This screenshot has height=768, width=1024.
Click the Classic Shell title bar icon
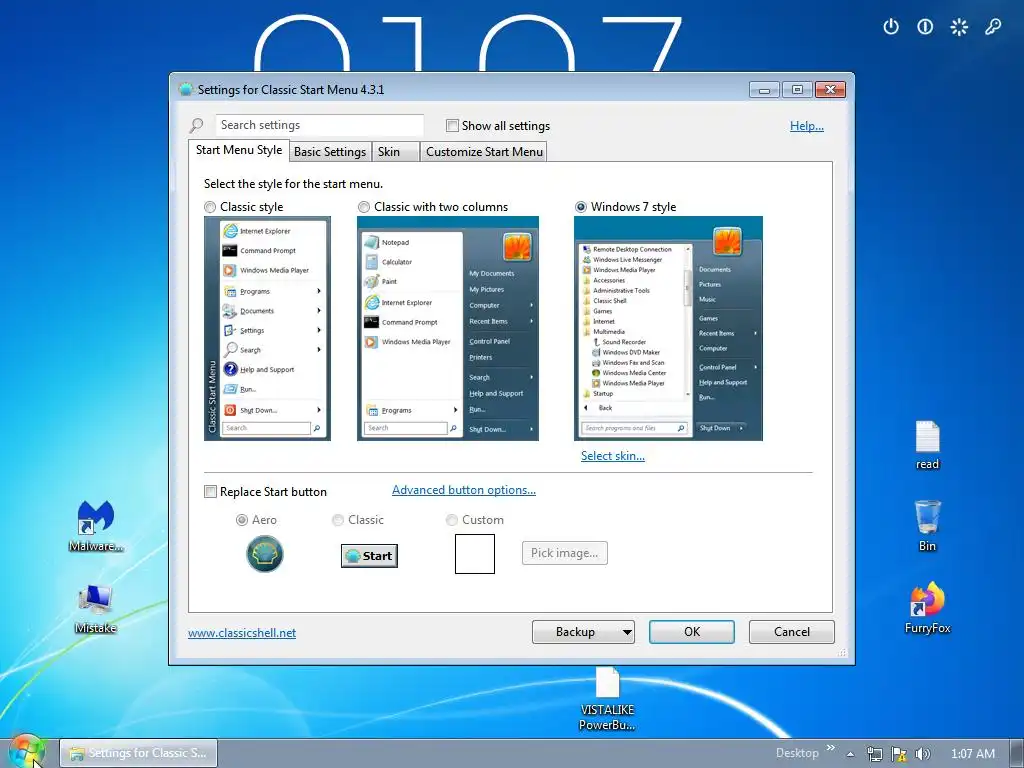pyautogui.click(x=185, y=89)
